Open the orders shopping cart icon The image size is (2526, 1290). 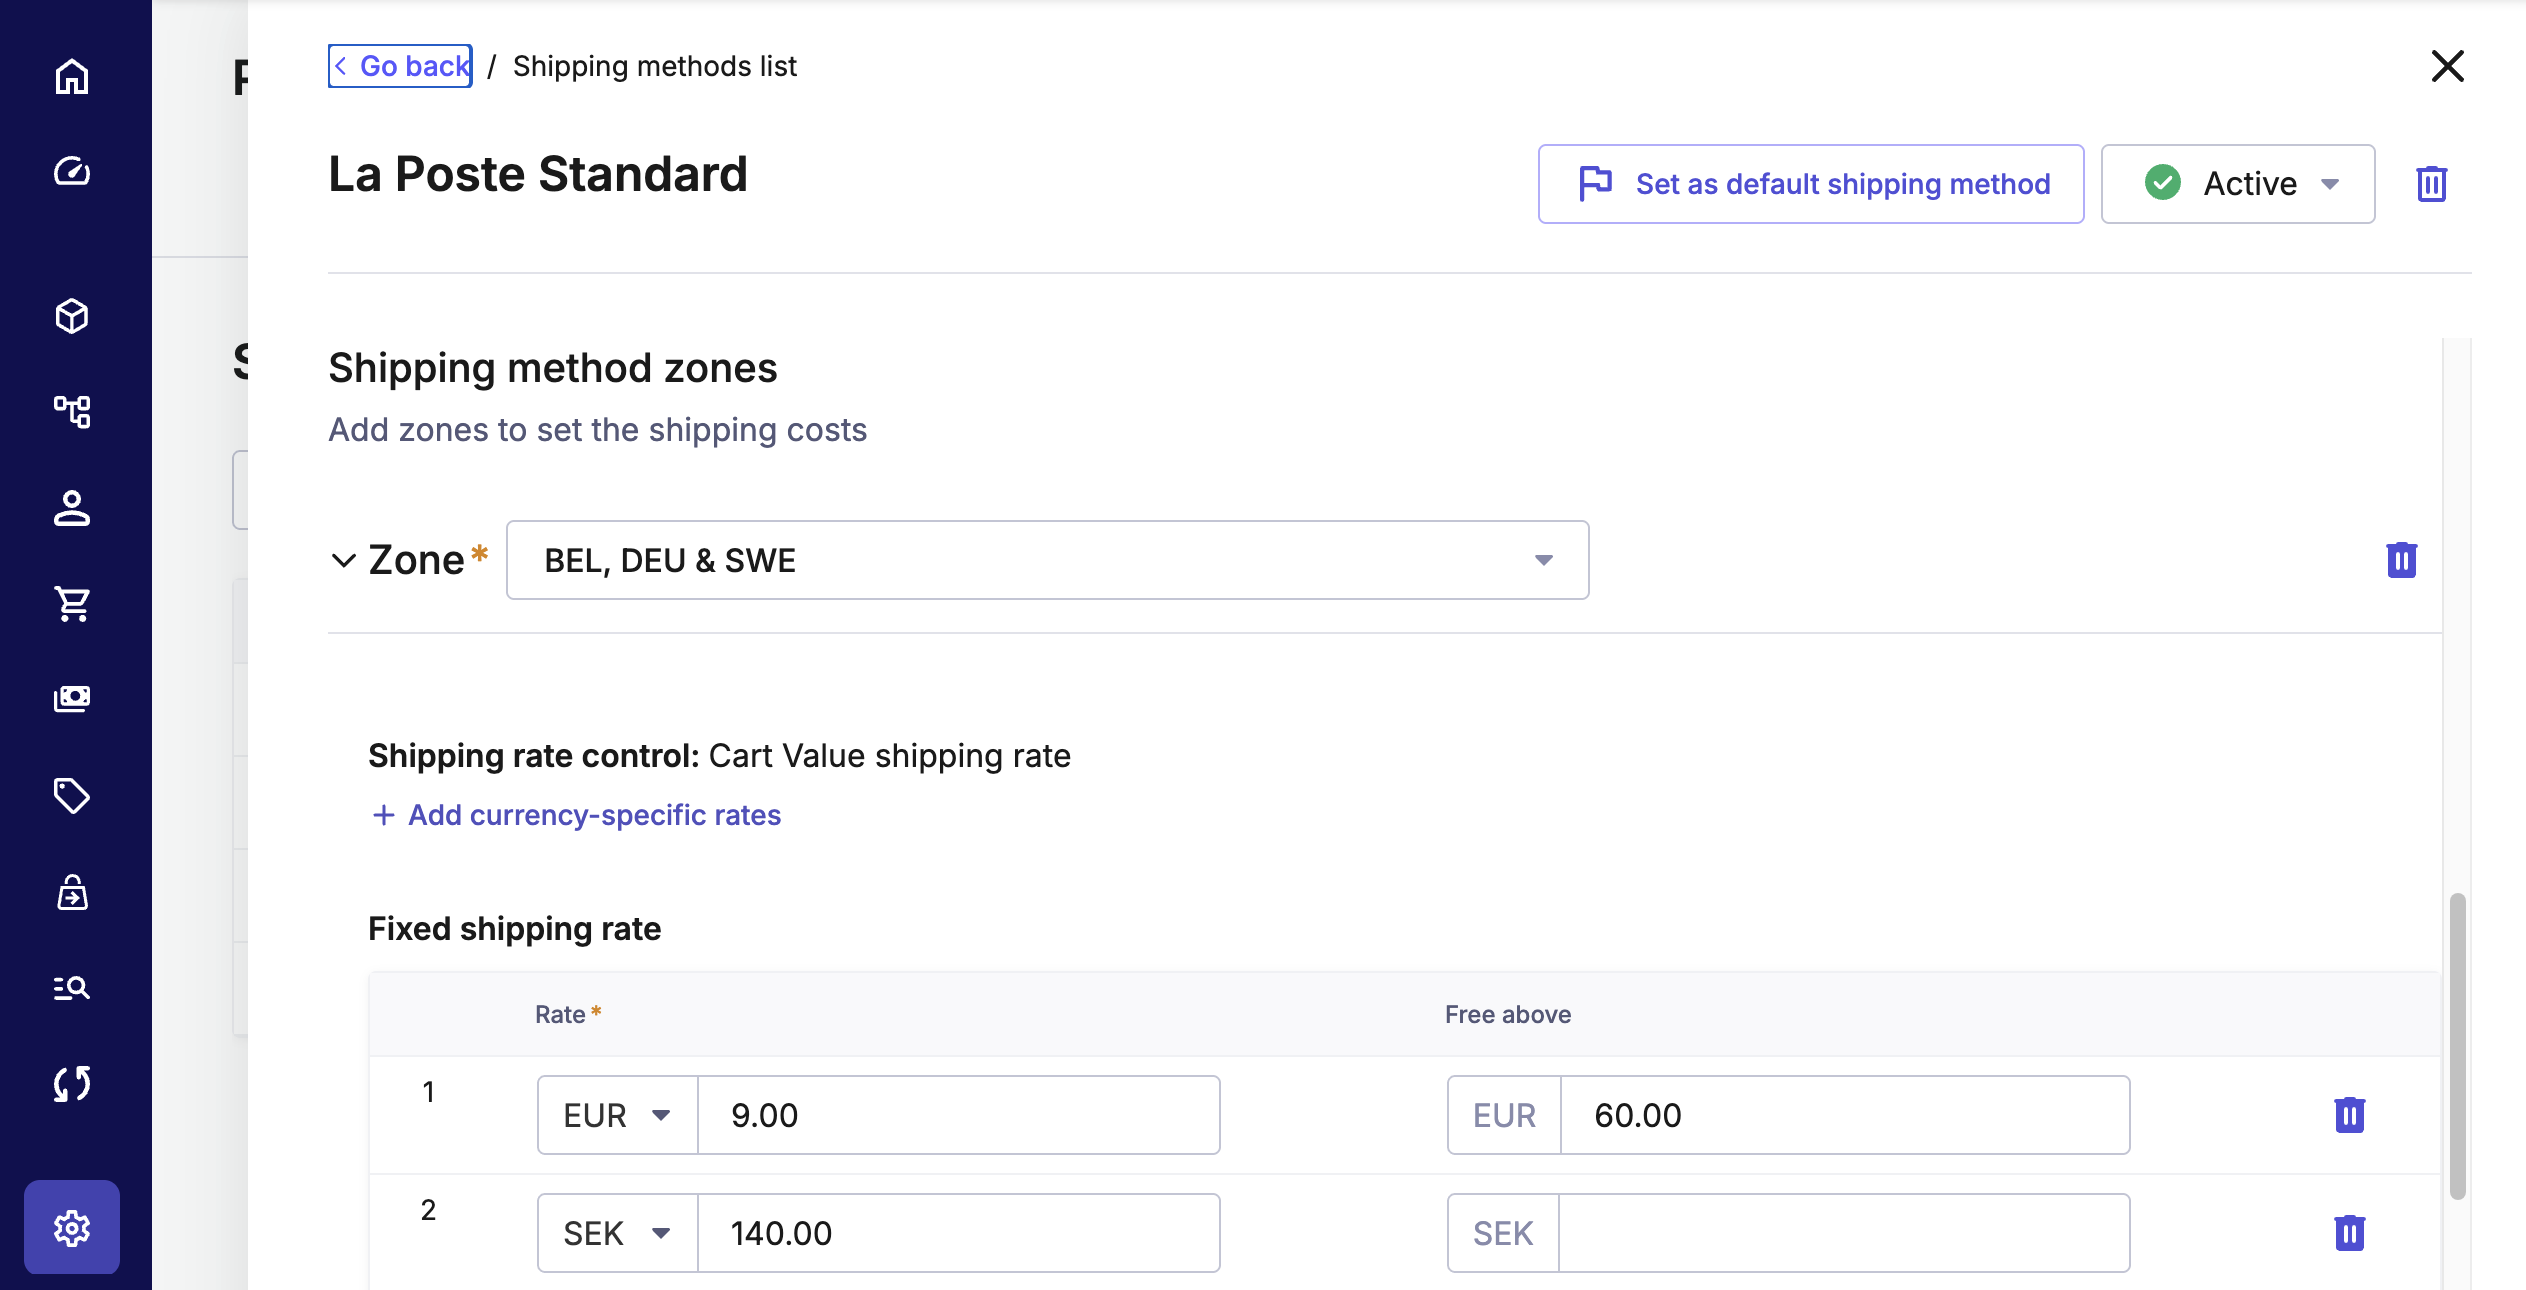(x=72, y=603)
